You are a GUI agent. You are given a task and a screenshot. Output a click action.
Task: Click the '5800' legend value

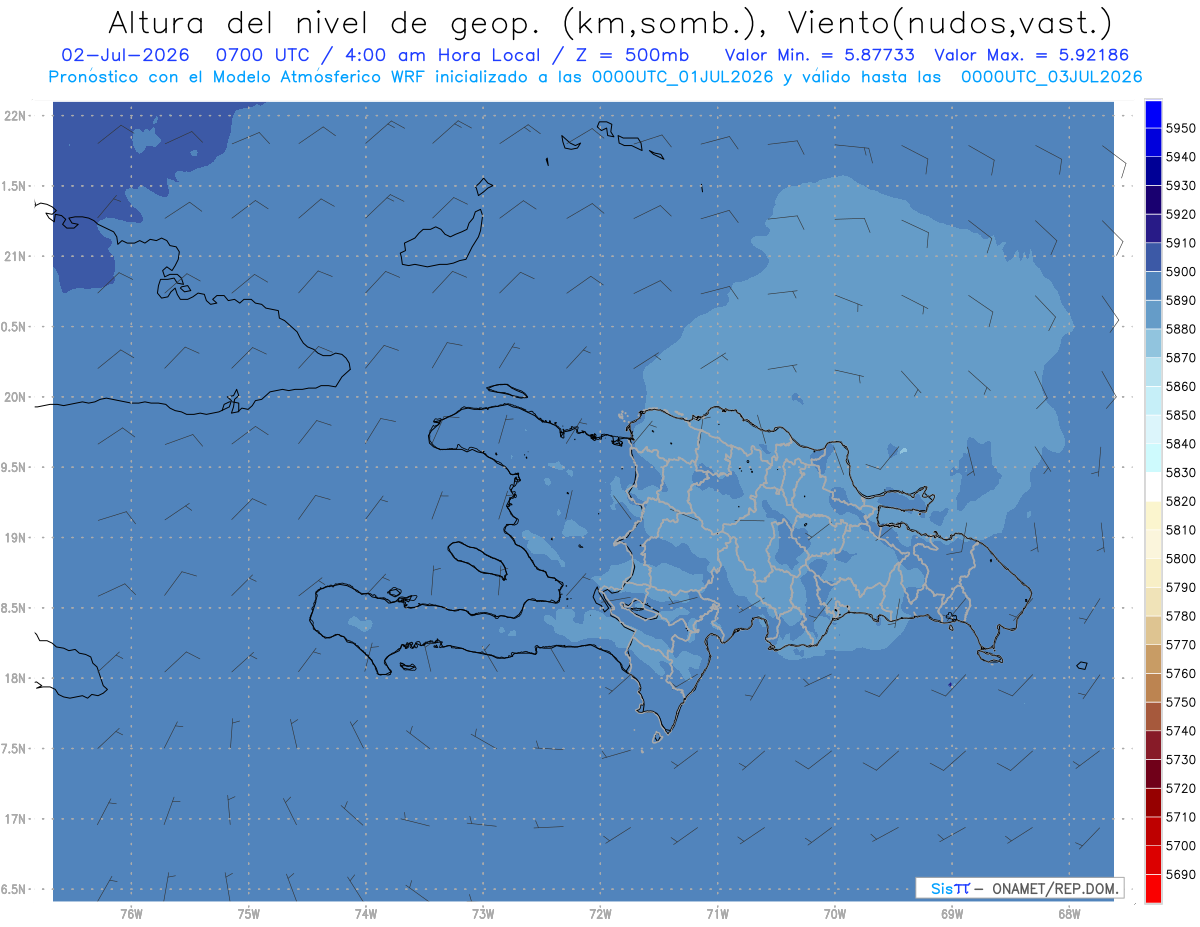[x=1180, y=559]
